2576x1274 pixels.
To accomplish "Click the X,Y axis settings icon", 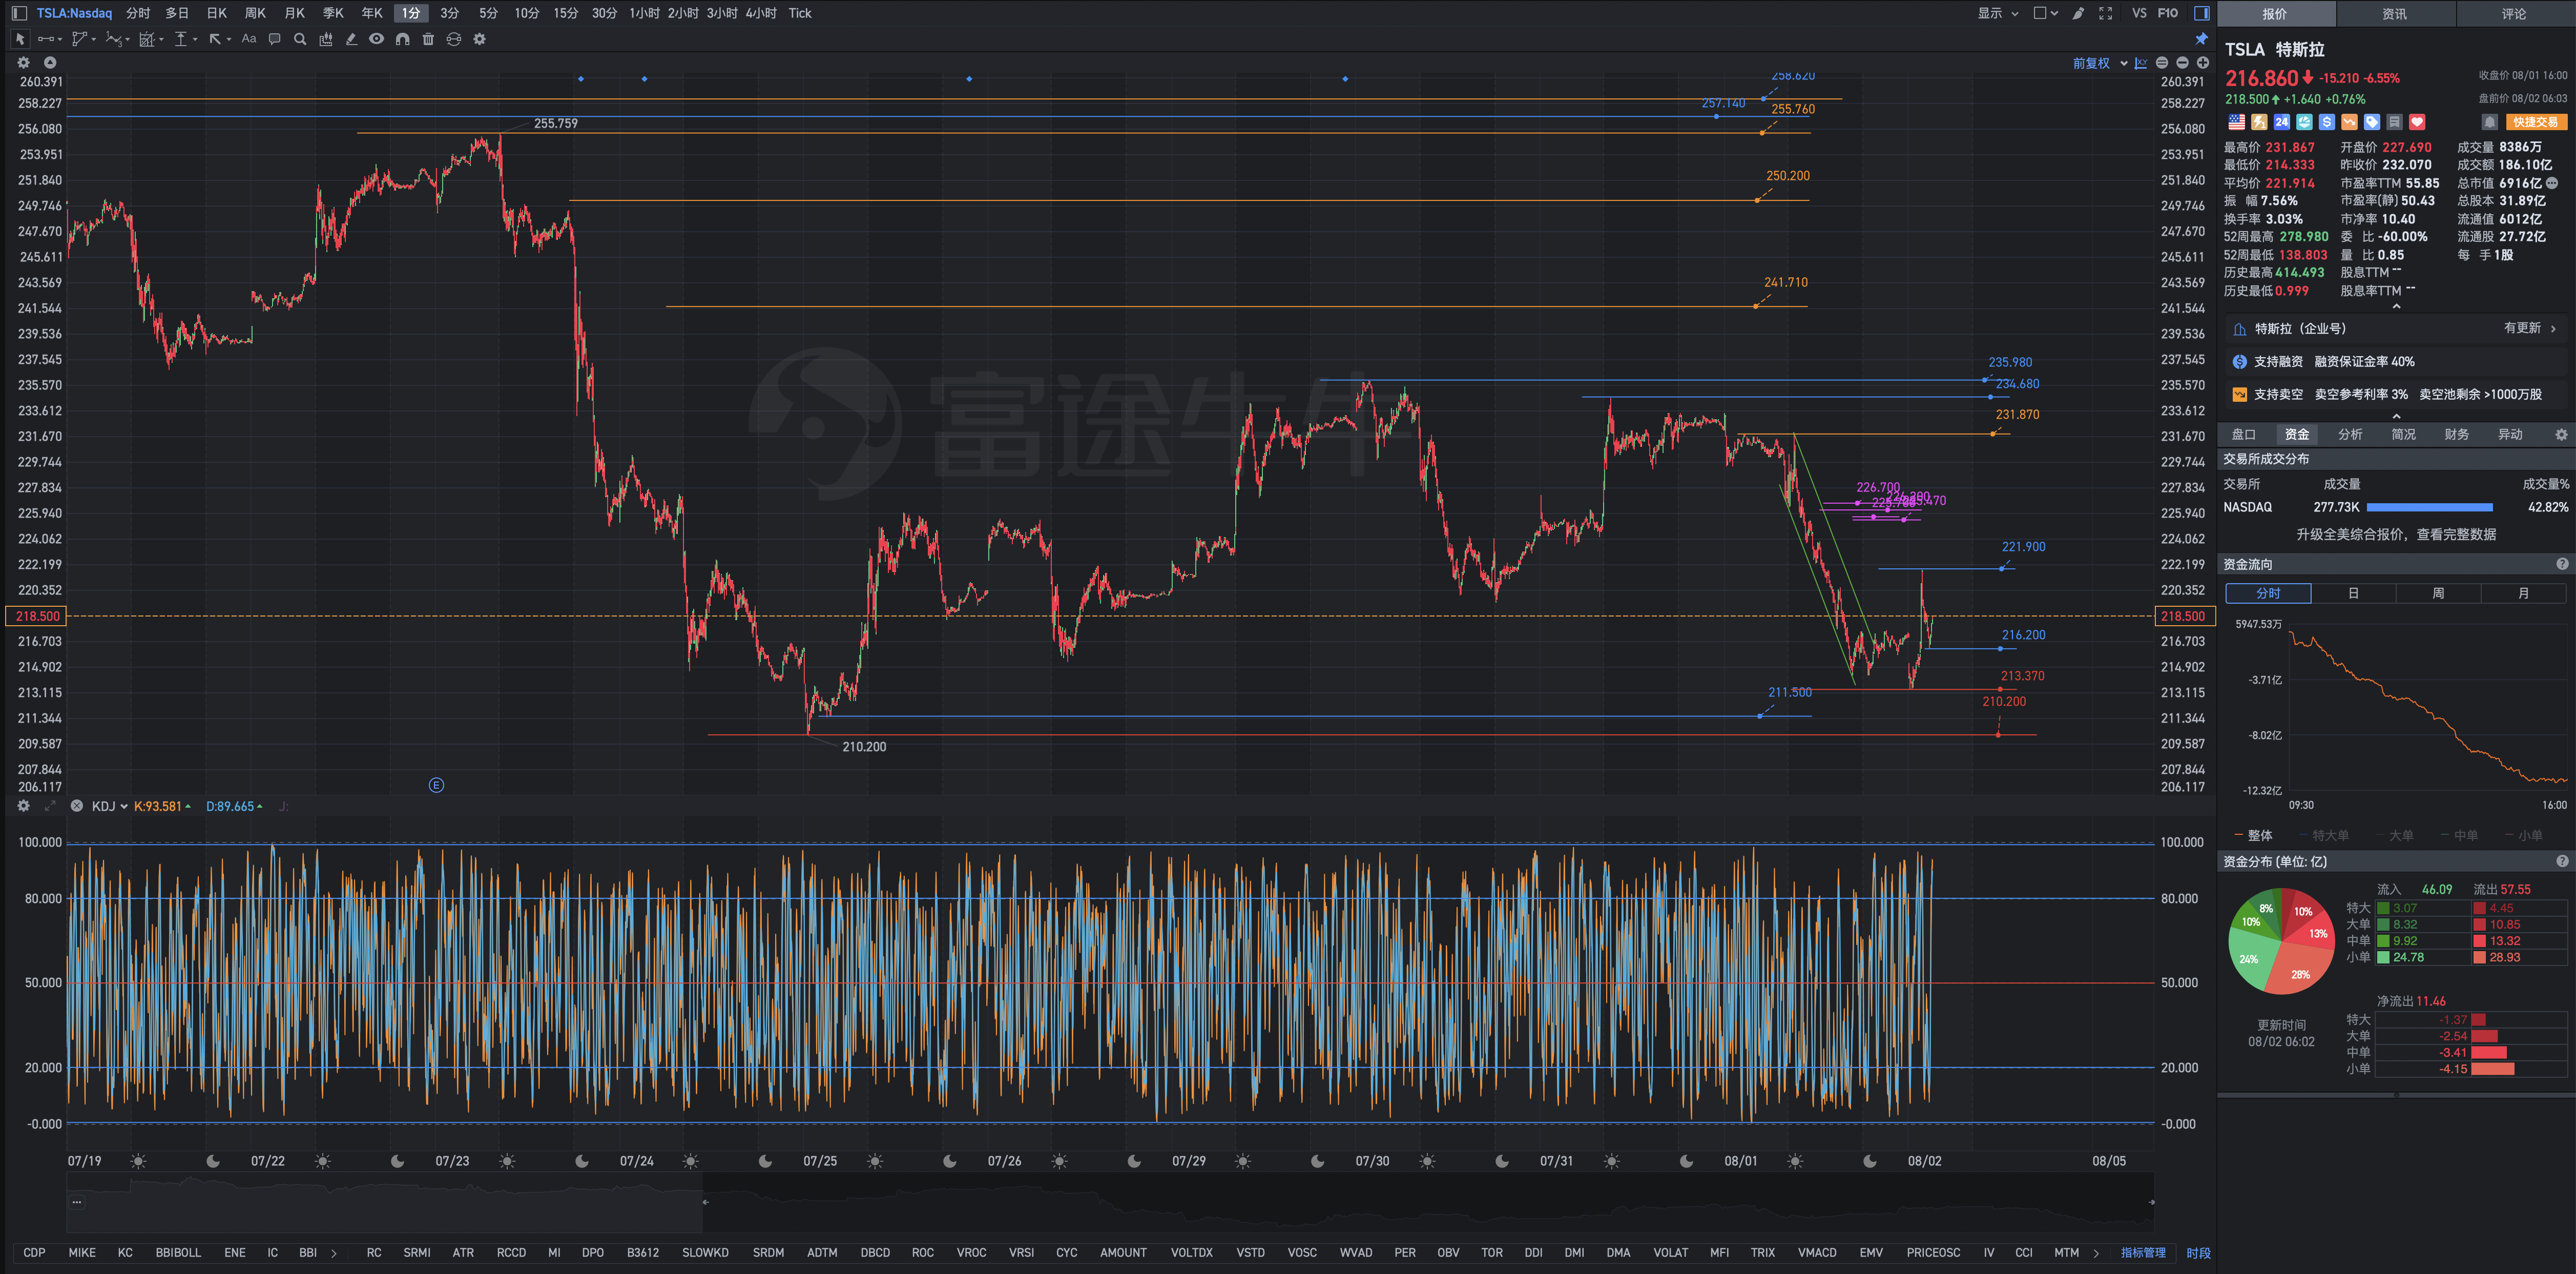I will tap(2141, 63).
